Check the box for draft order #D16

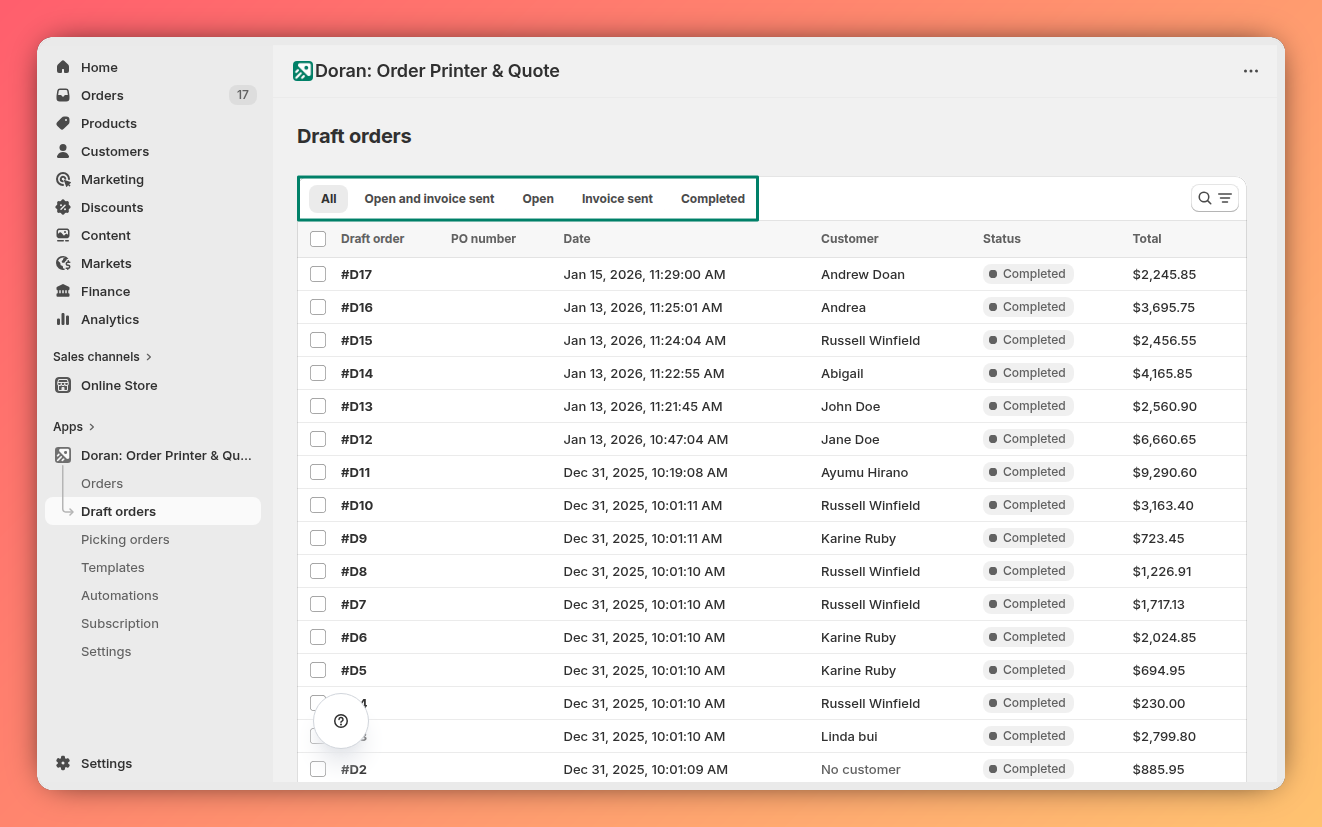click(x=318, y=307)
